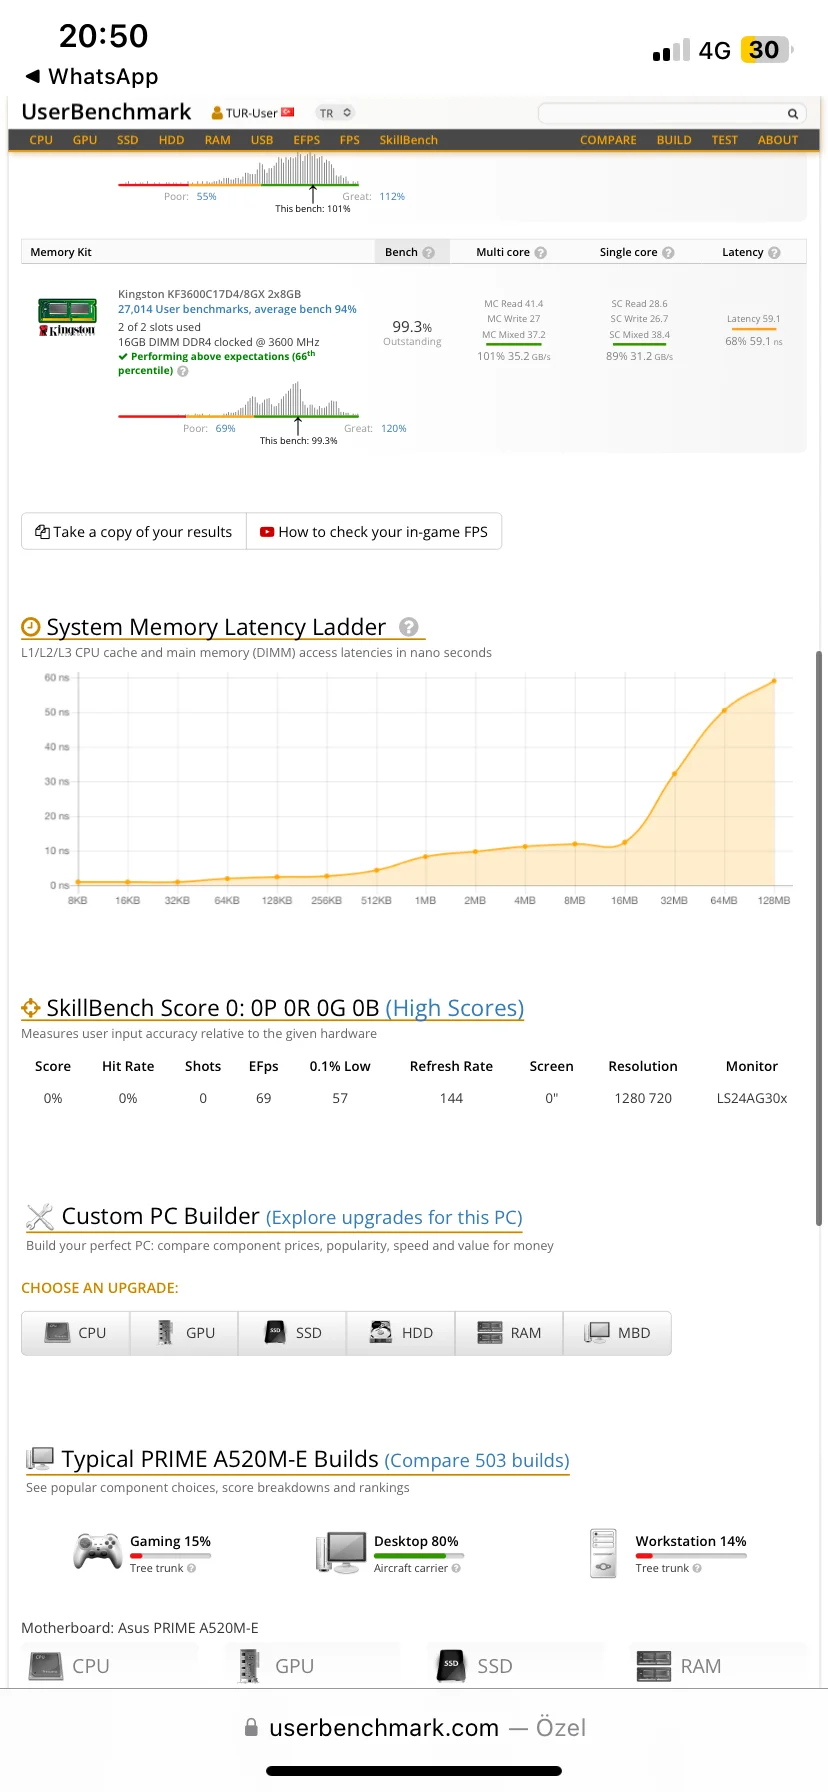Open the Multi core help icon
This screenshot has height=1792, width=828.
point(541,253)
